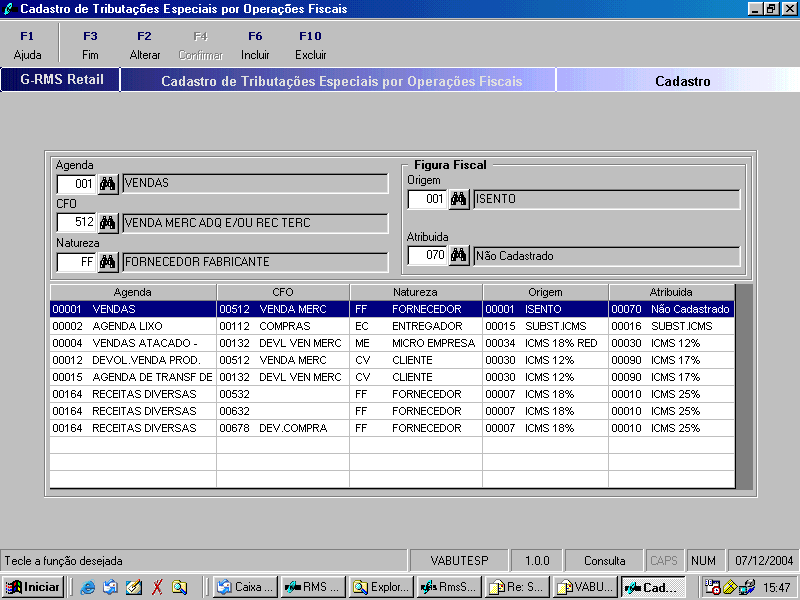Click F2 Alterar to edit record
Image resolution: width=800 pixels, height=600 pixels.
(144, 45)
